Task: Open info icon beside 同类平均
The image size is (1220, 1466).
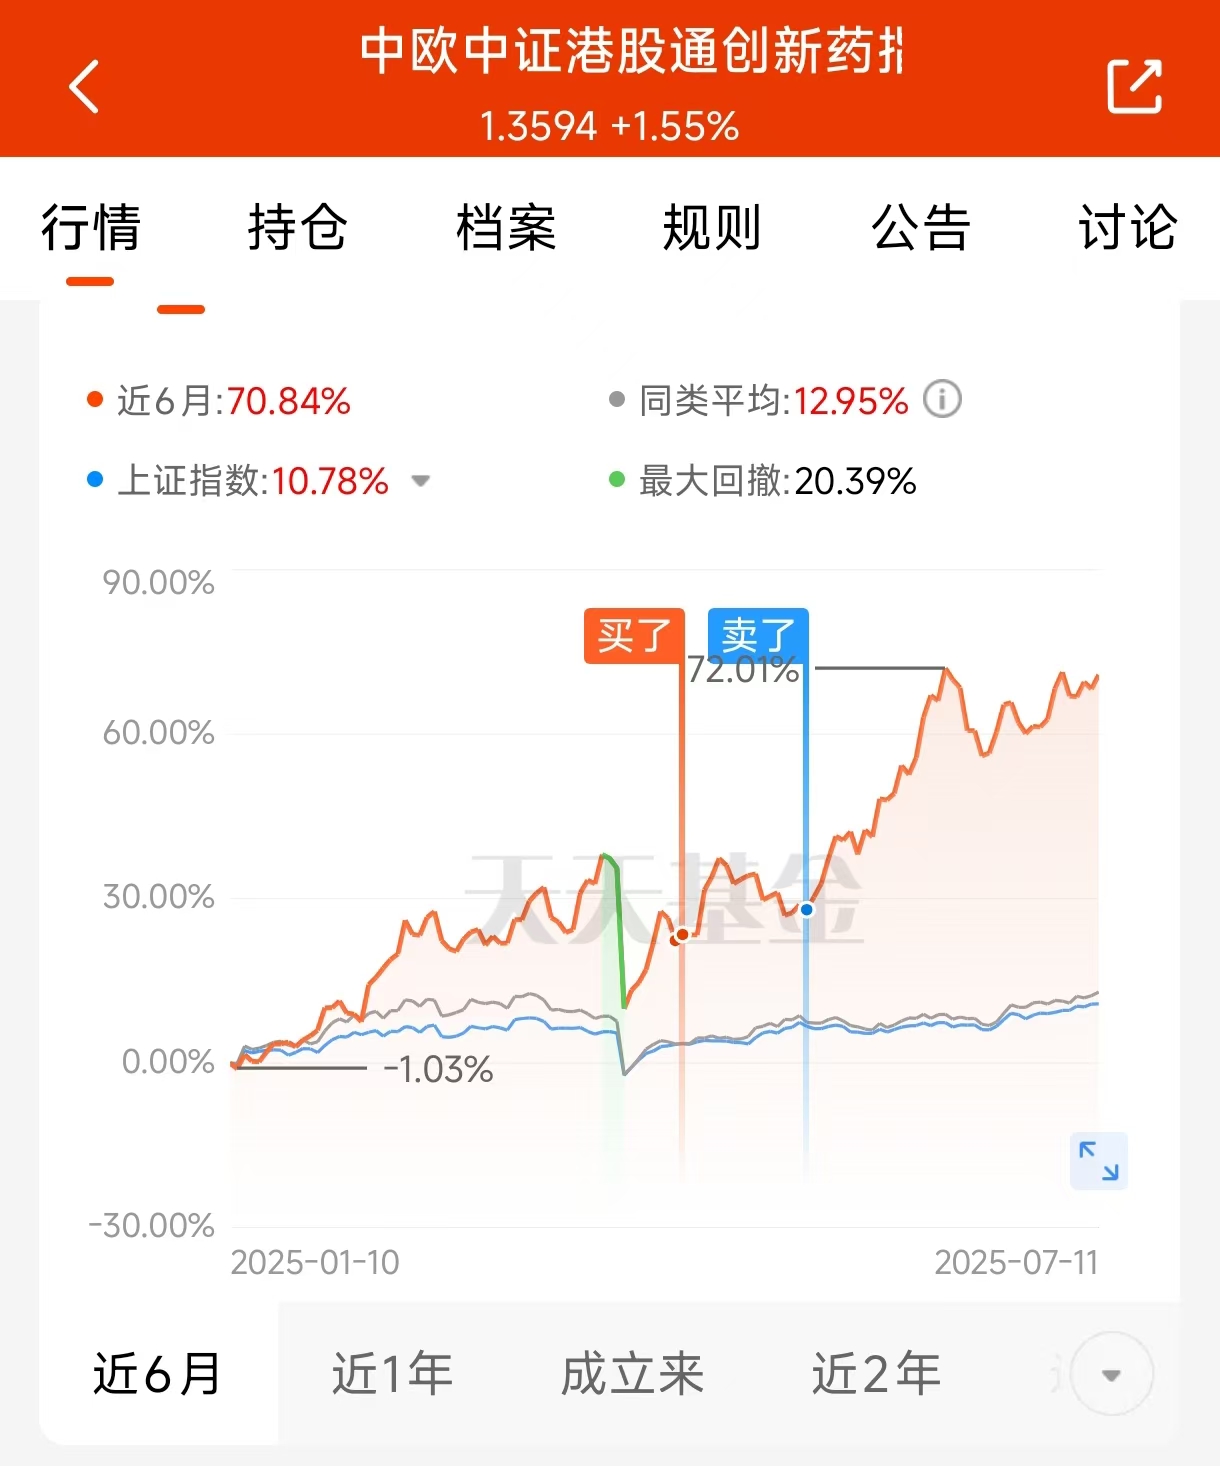Action: 942,399
